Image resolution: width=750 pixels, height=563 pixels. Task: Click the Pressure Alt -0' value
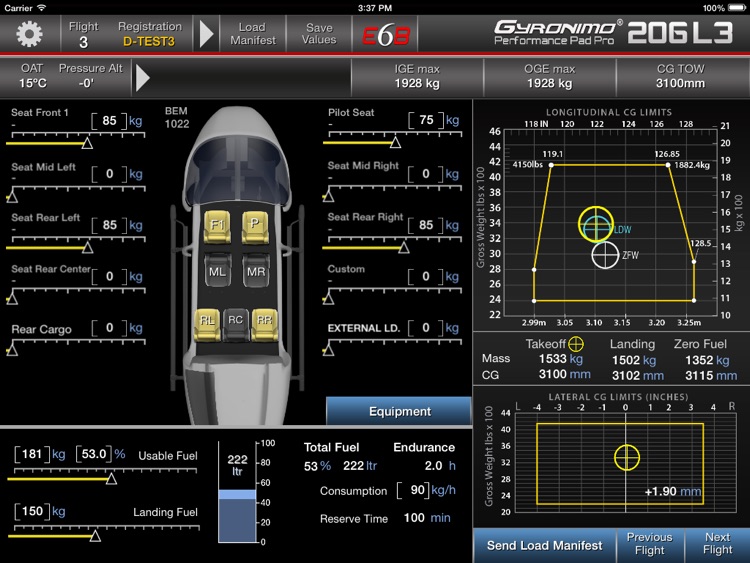click(86, 83)
